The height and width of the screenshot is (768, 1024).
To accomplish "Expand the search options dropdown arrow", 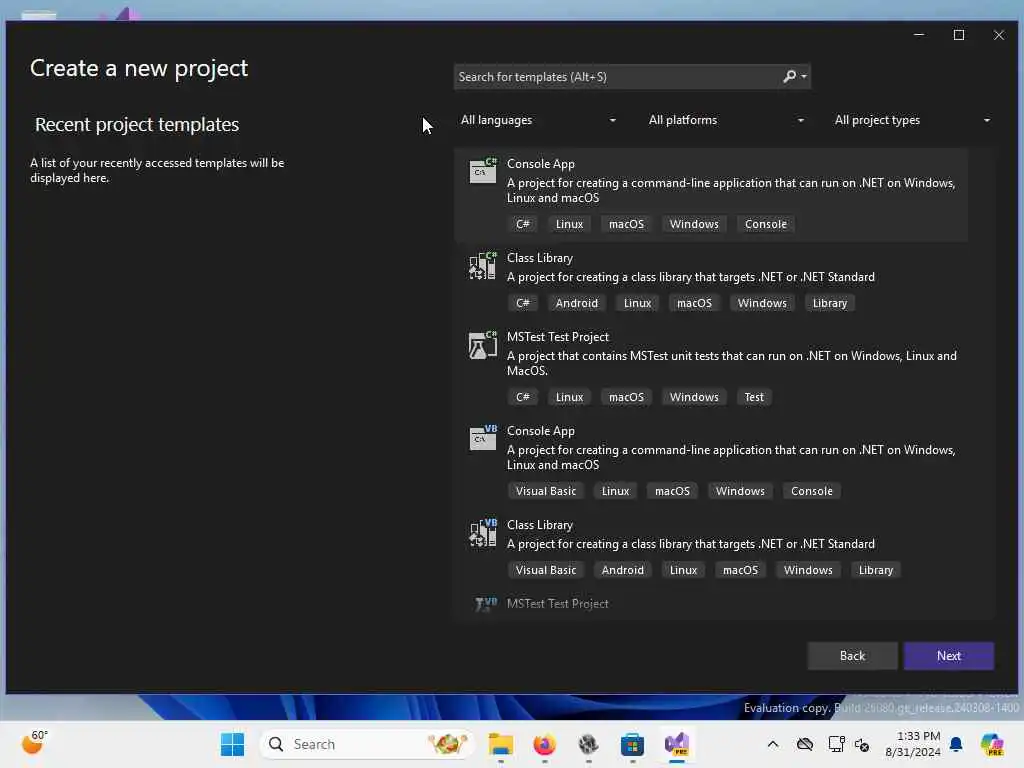I will pos(804,76).
